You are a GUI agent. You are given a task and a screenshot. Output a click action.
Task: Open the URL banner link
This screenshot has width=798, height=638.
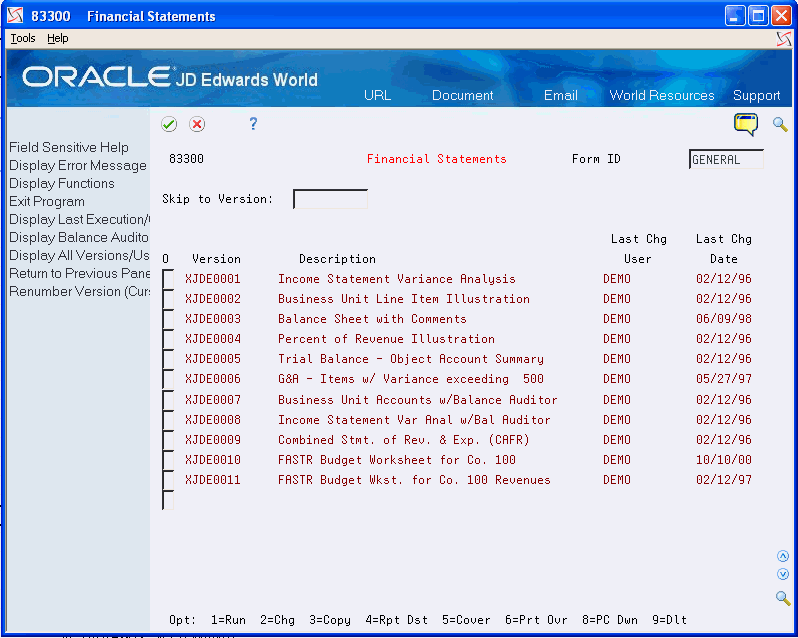point(378,95)
